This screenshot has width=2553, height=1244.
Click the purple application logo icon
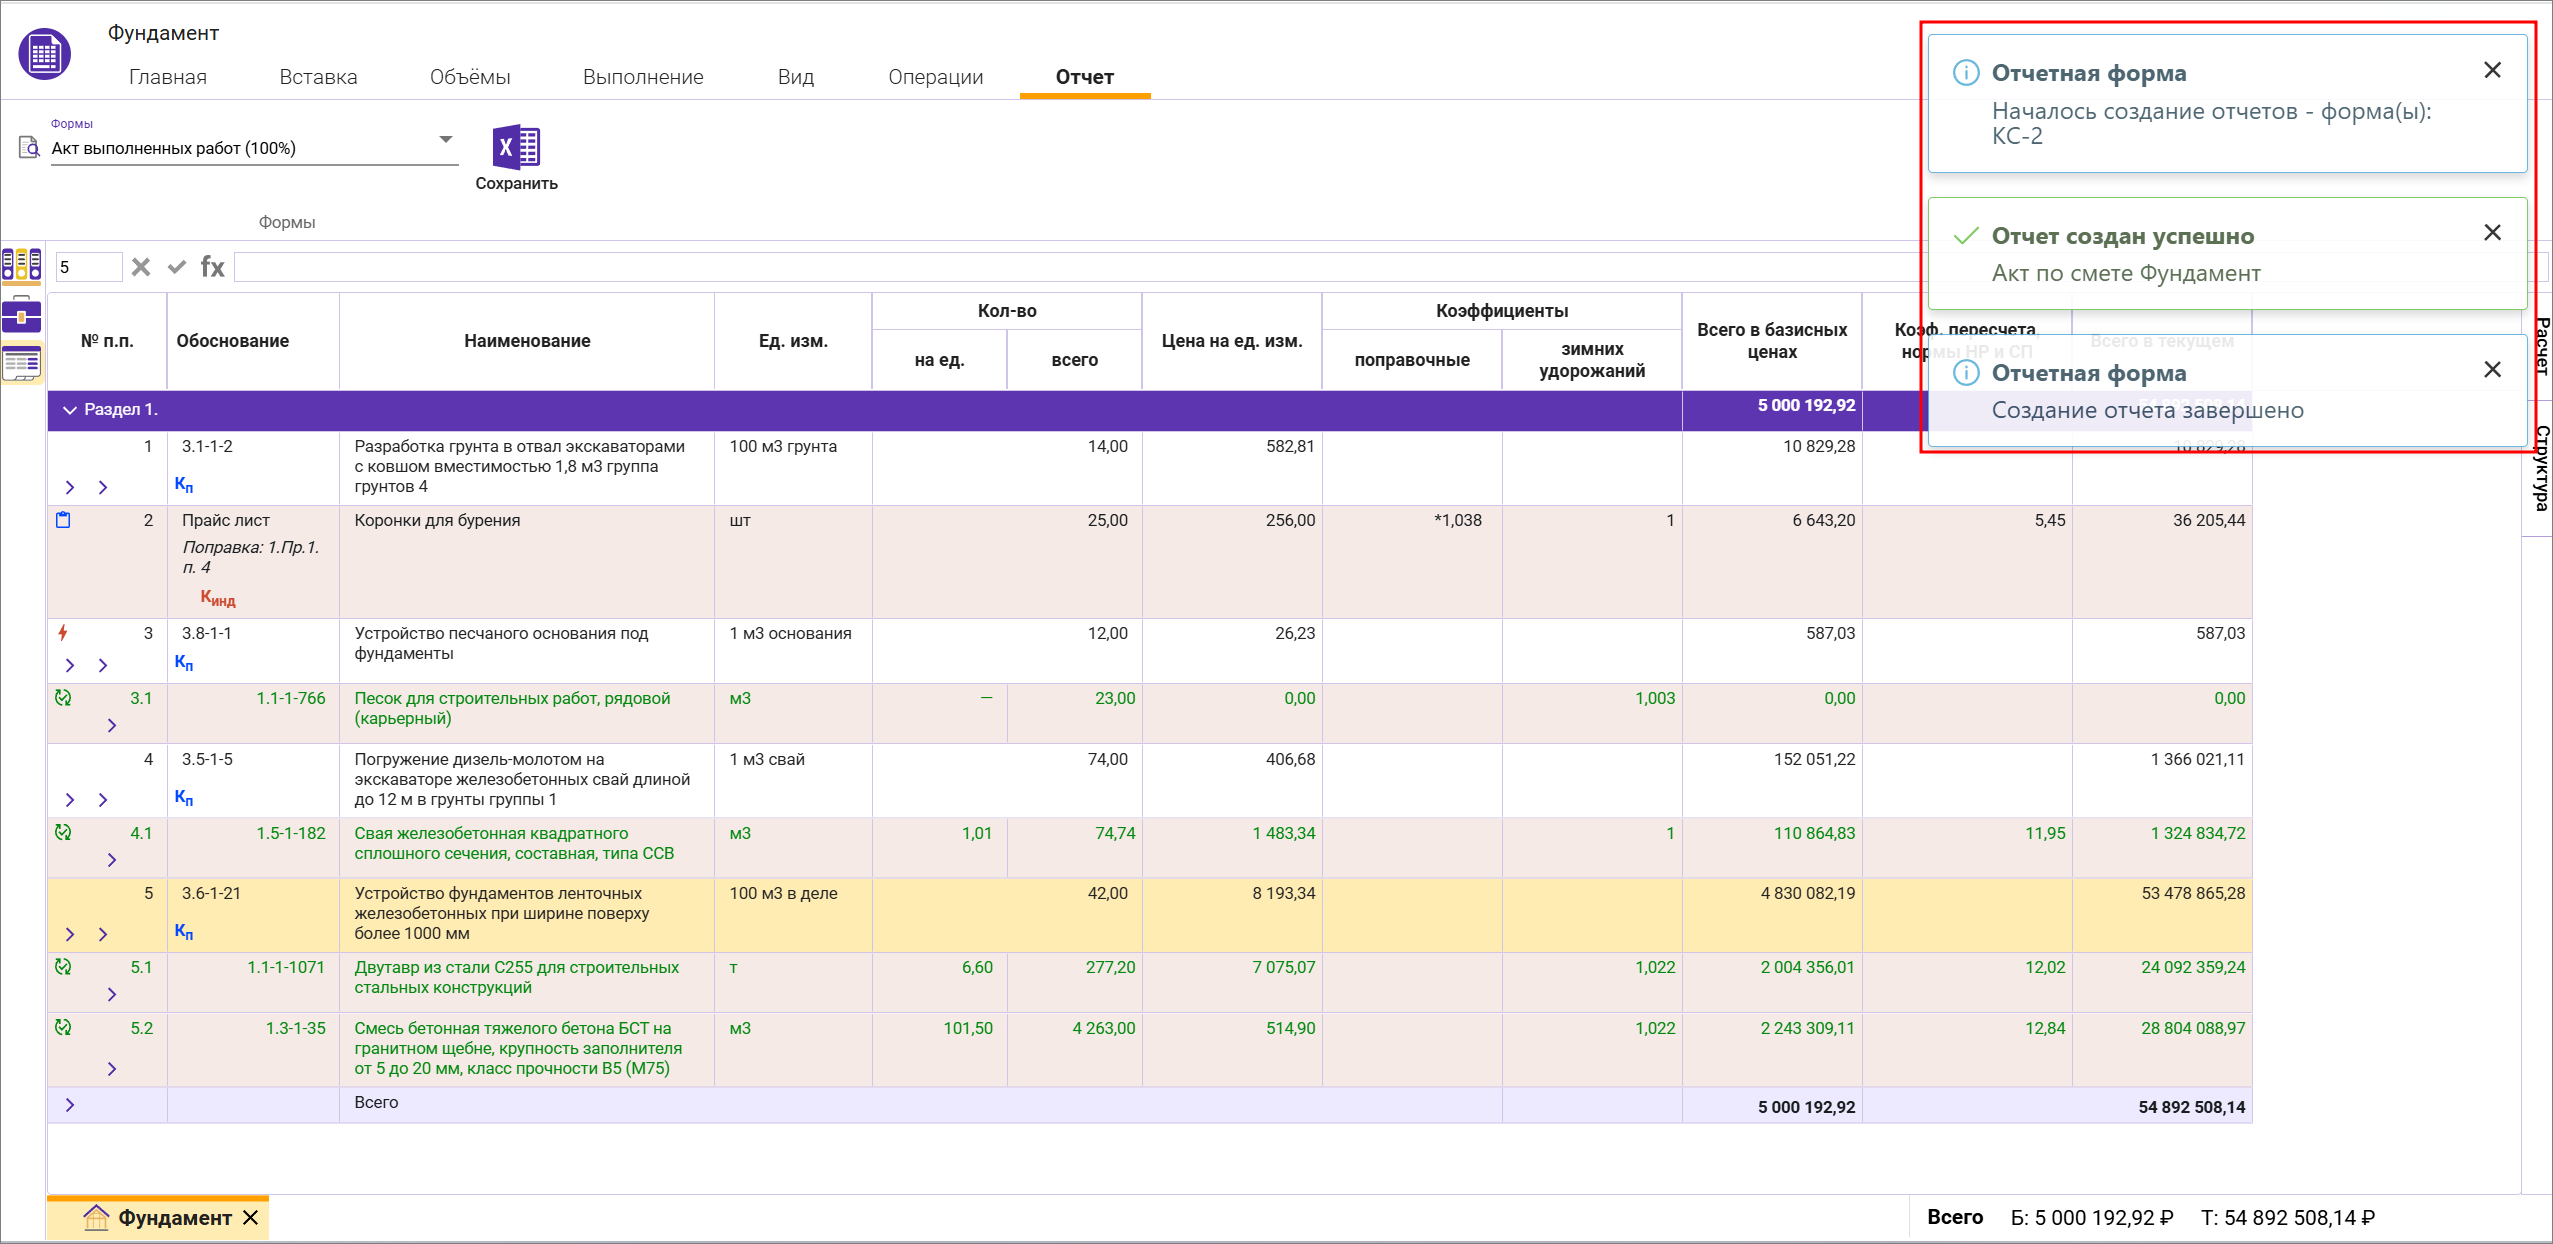tap(44, 55)
